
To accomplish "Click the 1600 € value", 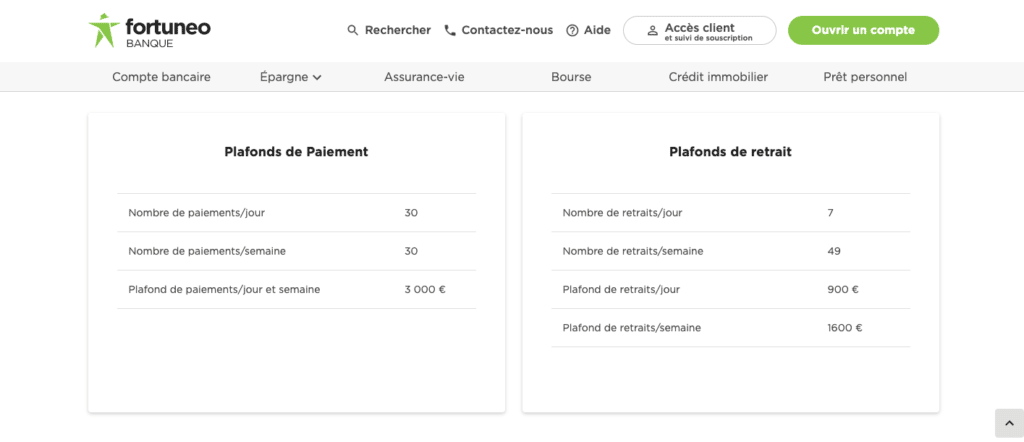I will (844, 328).
